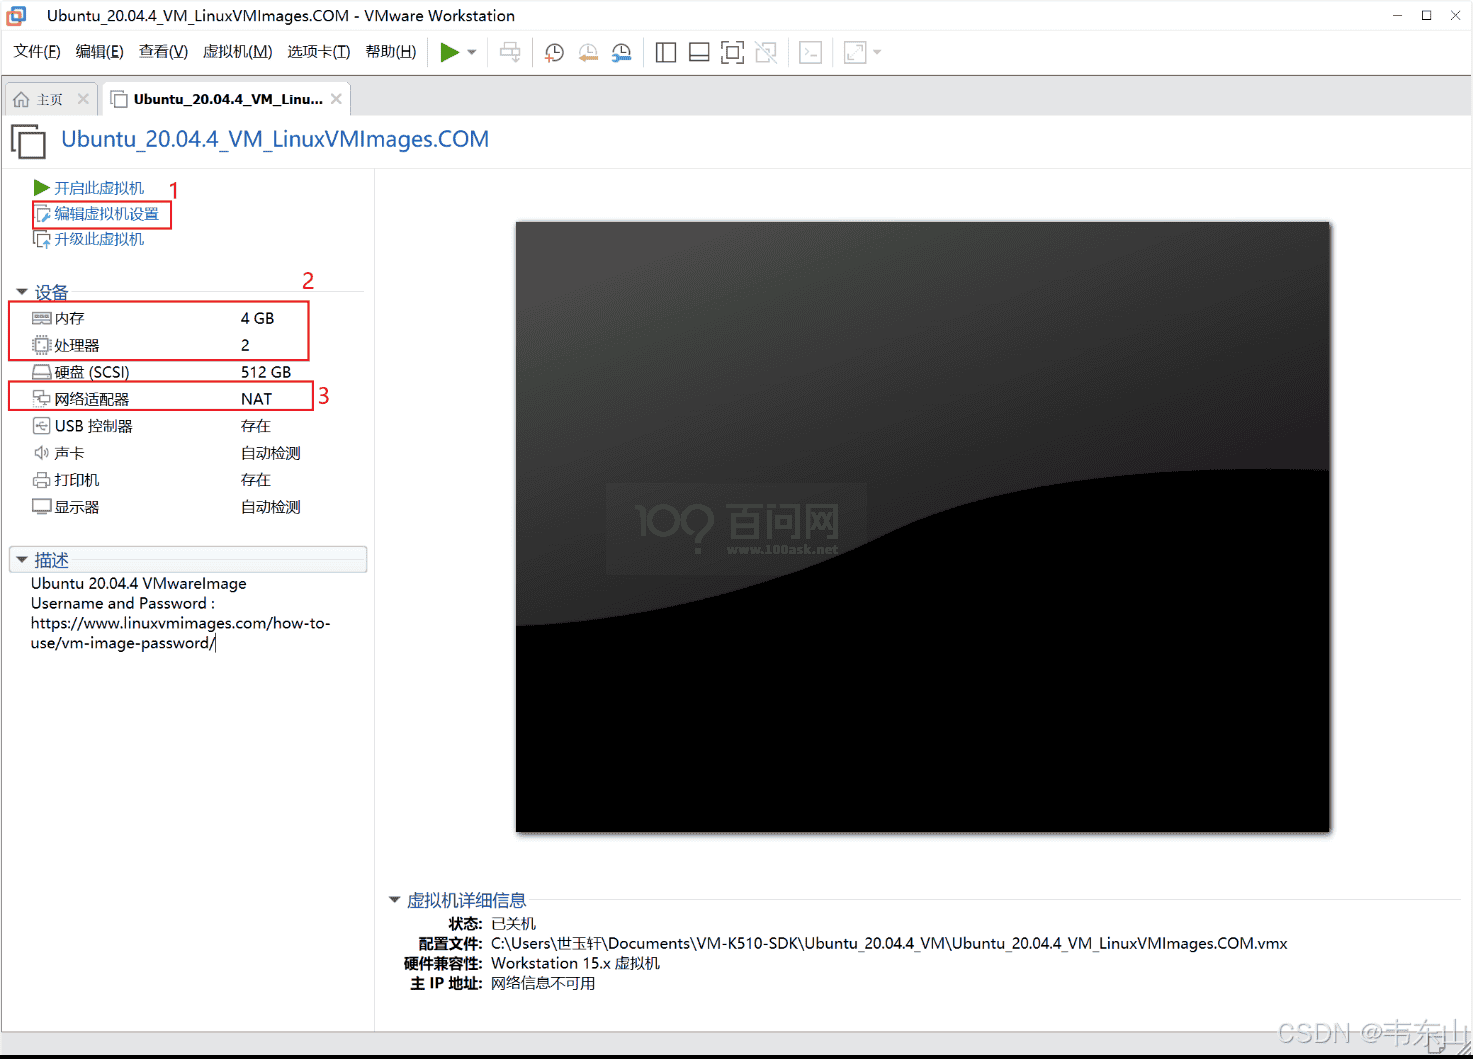This screenshot has width=1473, height=1059.
Task: Open the 虚拟机(M) menu
Action: [x=237, y=51]
